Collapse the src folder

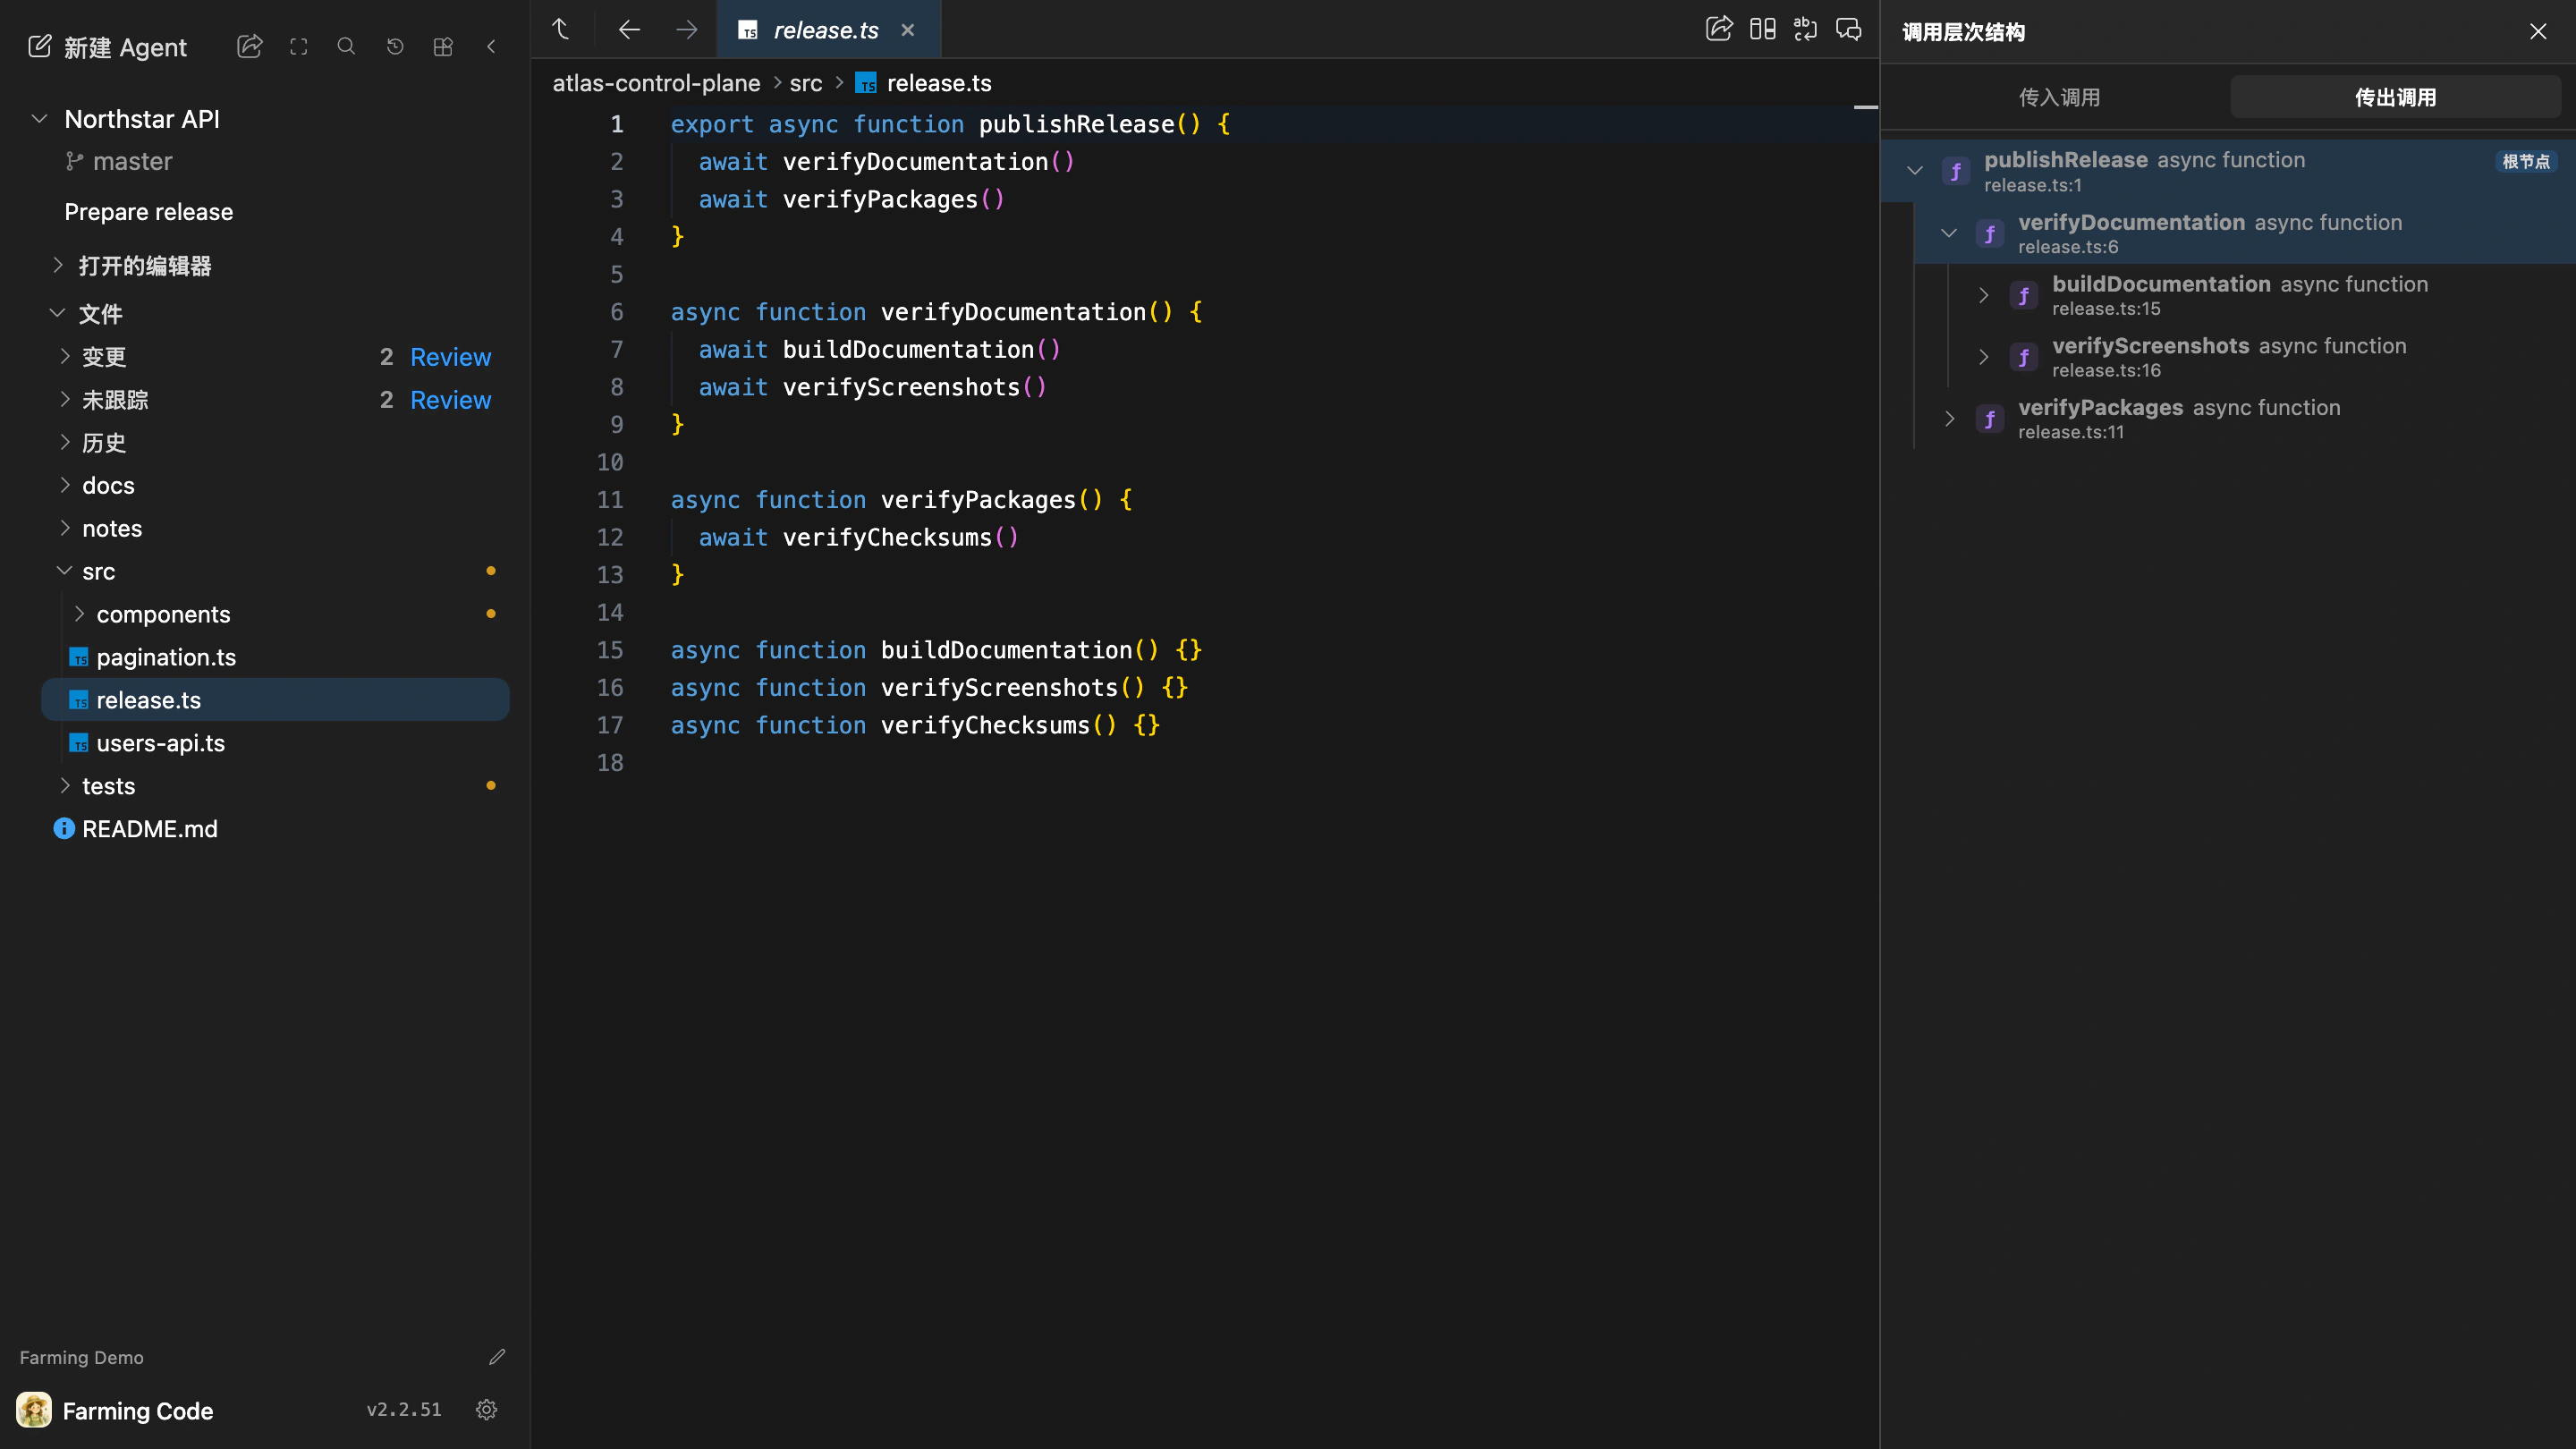65,571
